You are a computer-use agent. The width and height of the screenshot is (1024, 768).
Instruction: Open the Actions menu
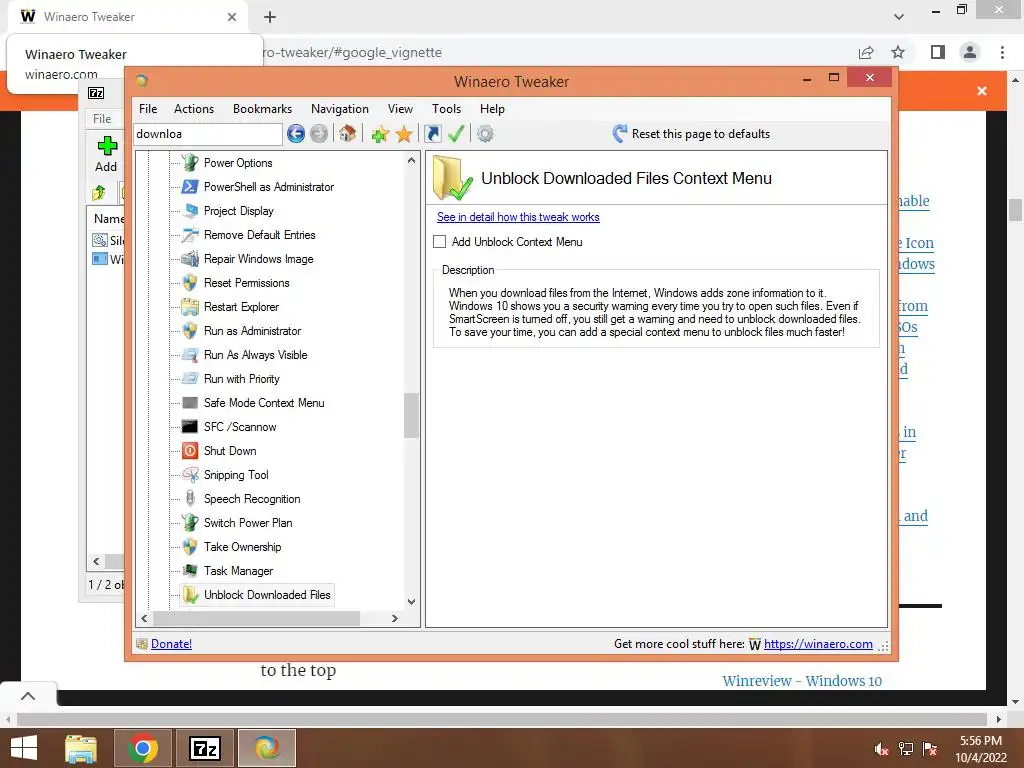pos(194,109)
